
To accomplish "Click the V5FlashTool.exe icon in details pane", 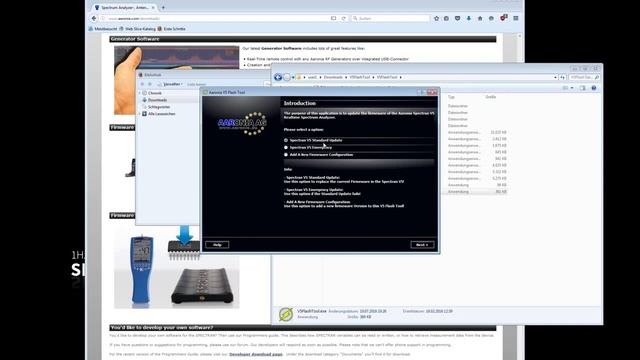I will [286, 314].
